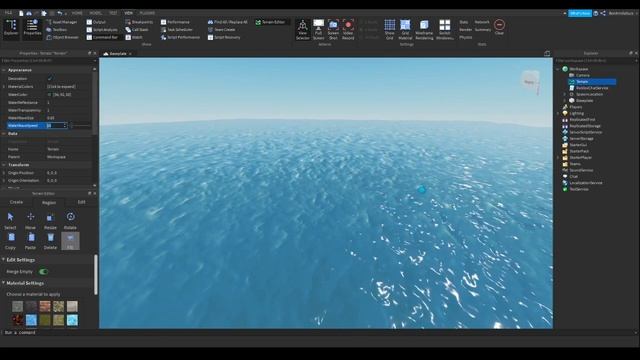Viewport: 640px width, 360px height.
Task: Open the Call Stack window
Action: (x=137, y=30)
